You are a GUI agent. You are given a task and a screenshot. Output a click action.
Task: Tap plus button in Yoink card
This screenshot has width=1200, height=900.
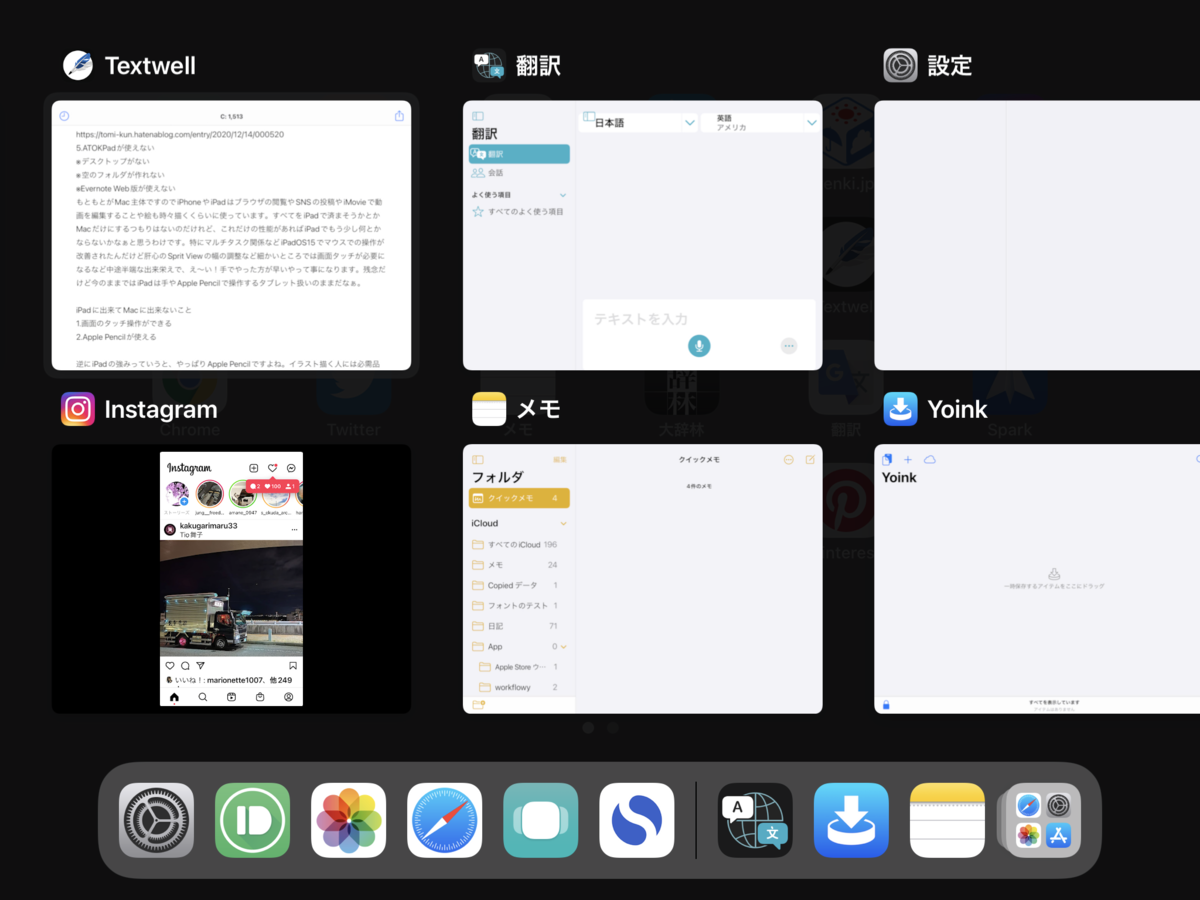pyautogui.click(x=908, y=459)
